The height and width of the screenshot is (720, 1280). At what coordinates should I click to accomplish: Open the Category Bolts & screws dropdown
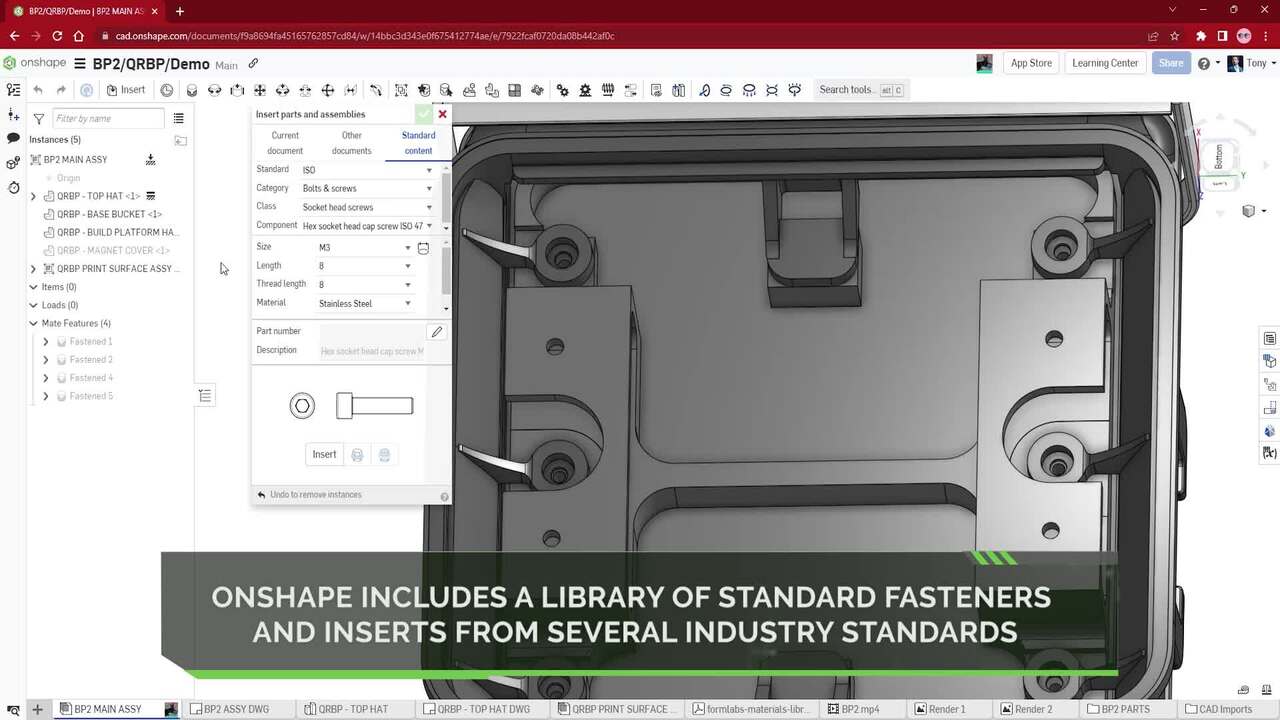pos(367,188)
